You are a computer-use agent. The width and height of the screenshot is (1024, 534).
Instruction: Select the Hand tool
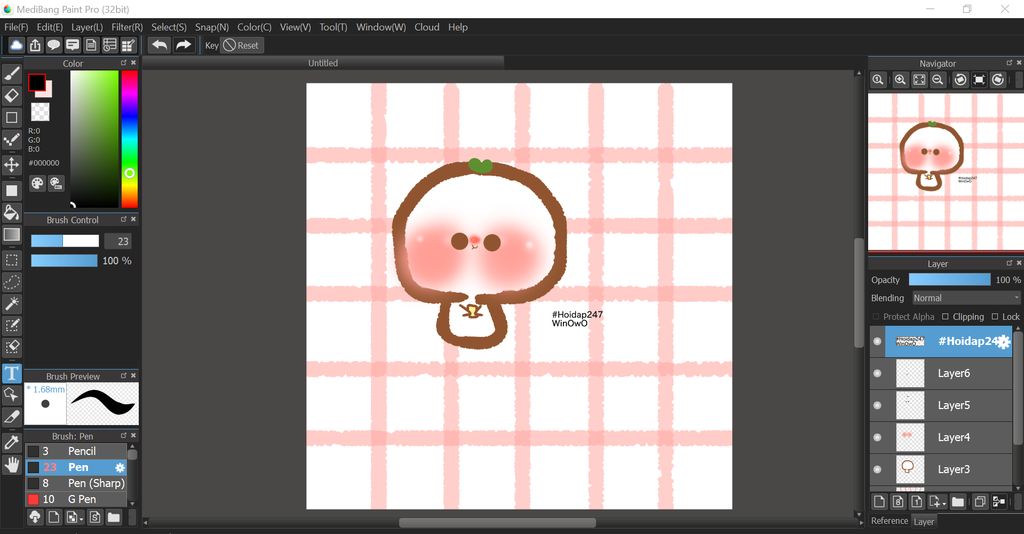(x=12, y=465)
